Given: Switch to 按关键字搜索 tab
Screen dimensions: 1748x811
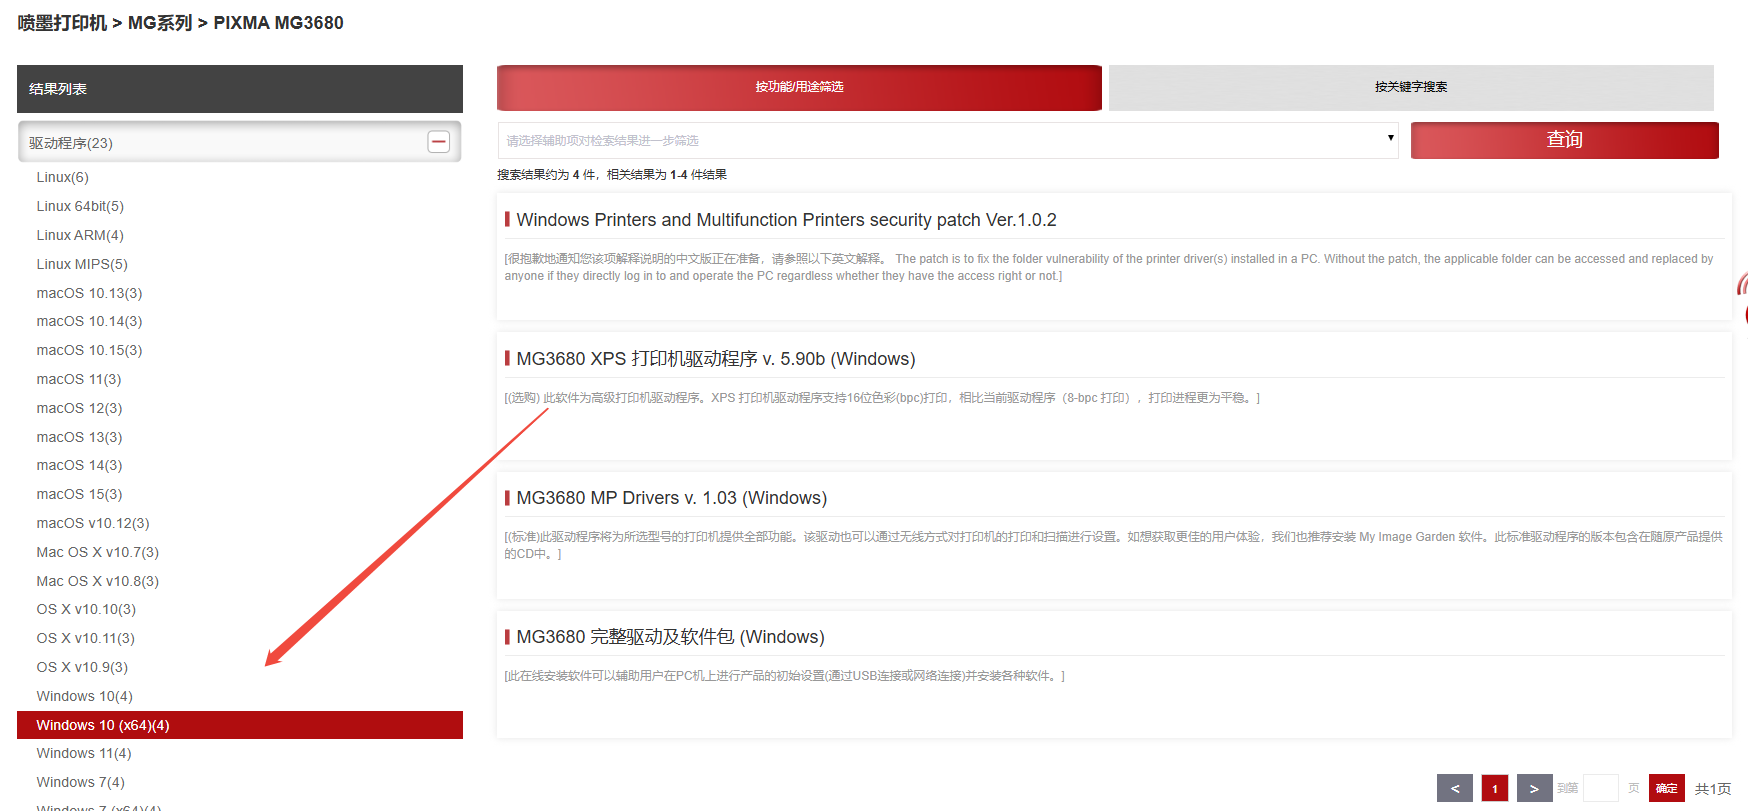Looking at the screenshot, I should (1411, 87).
